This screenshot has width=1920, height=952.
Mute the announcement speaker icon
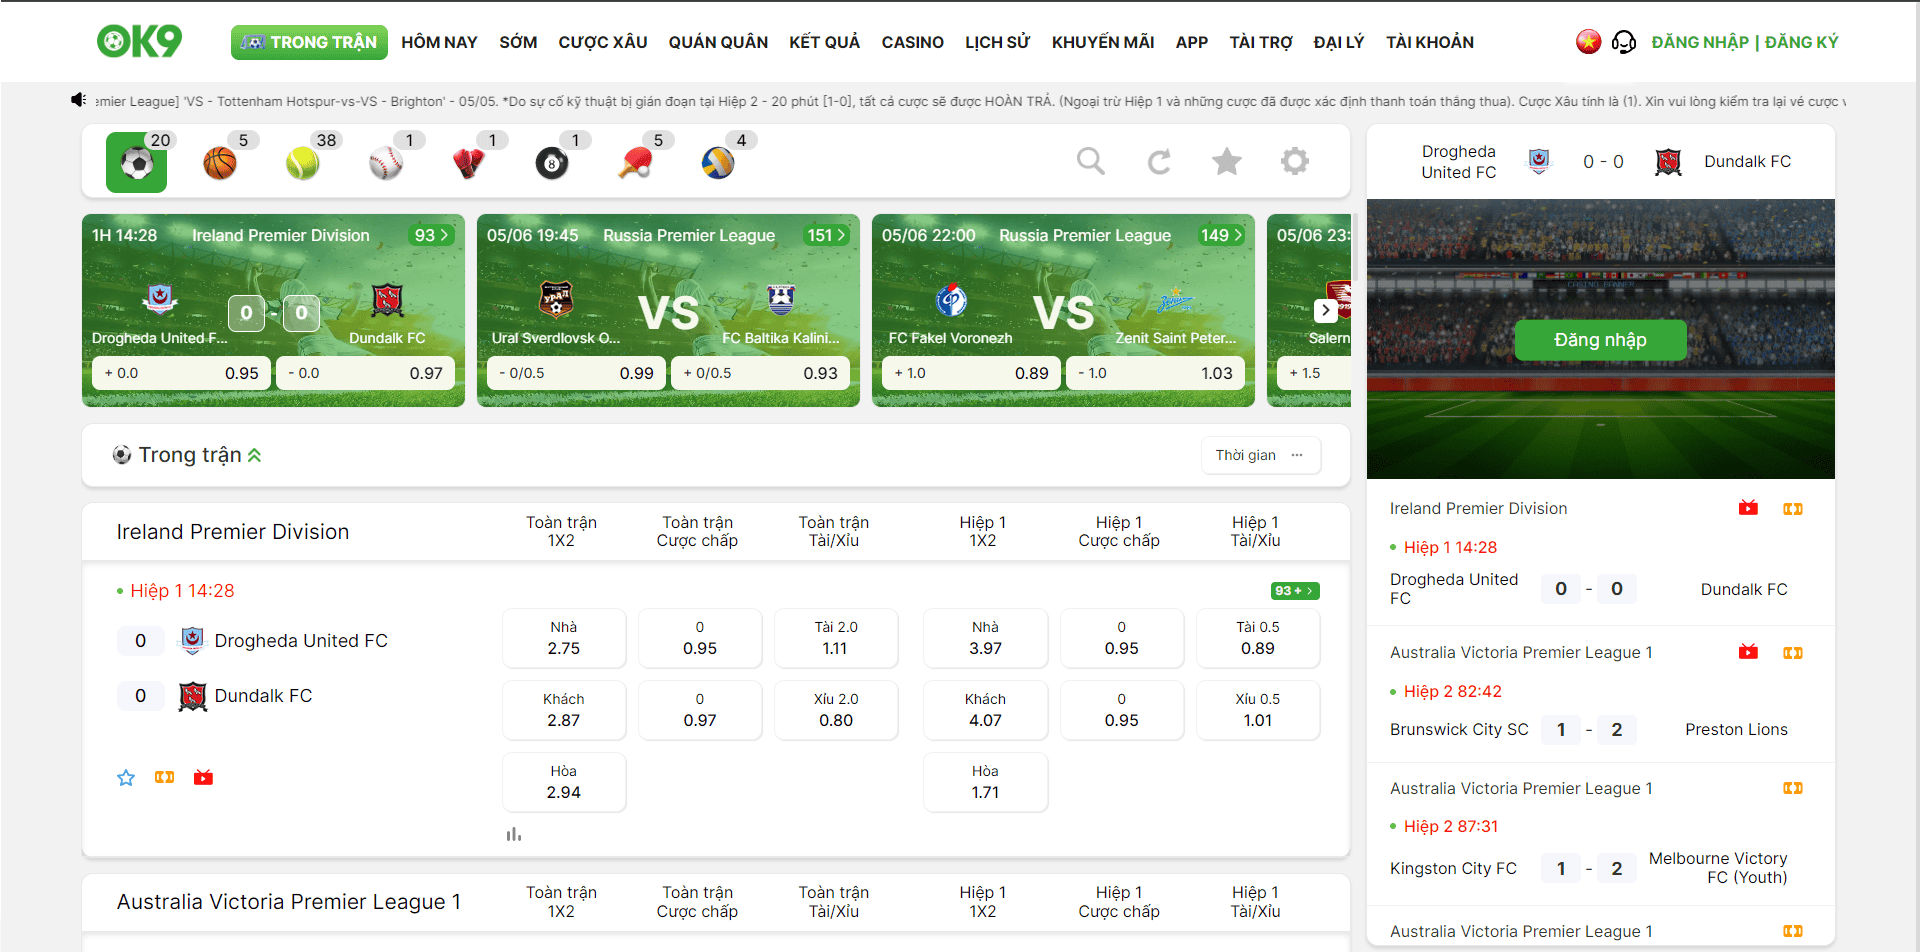click(x=79, y=100)
